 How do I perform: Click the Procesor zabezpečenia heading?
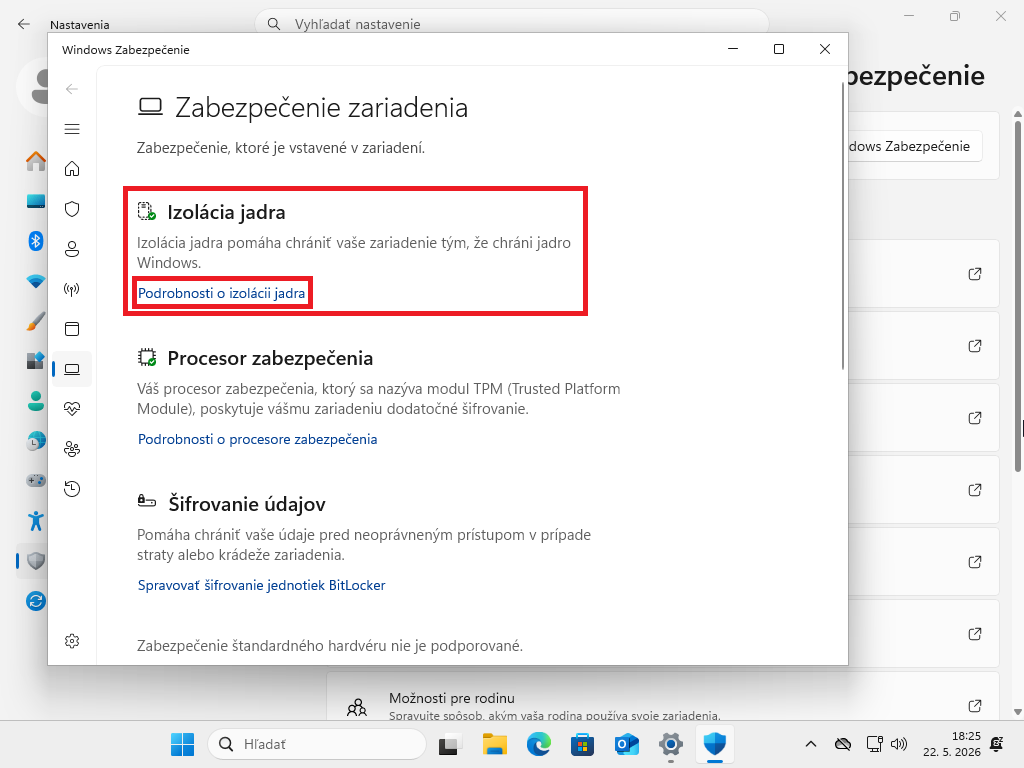coord(270,358)
